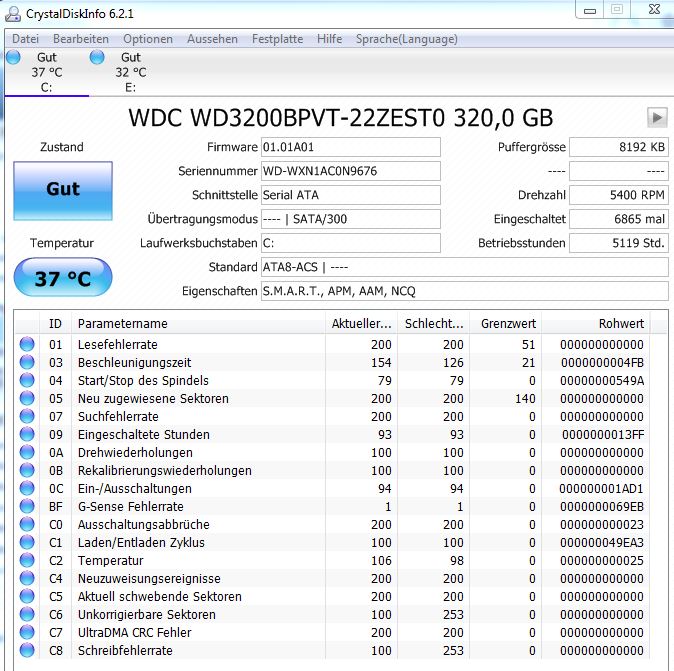Open the Hilfe menu

tap(329, 39)
